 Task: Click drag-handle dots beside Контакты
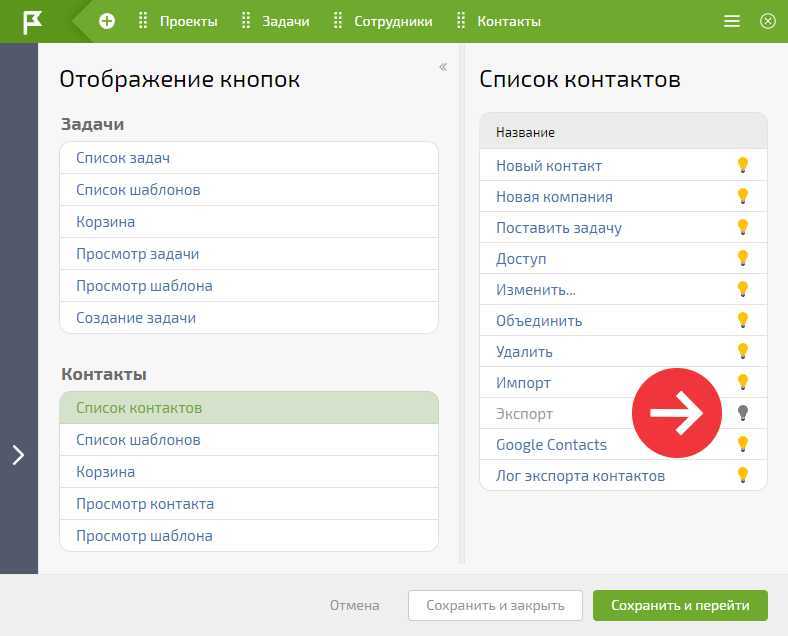coord(461,21)
